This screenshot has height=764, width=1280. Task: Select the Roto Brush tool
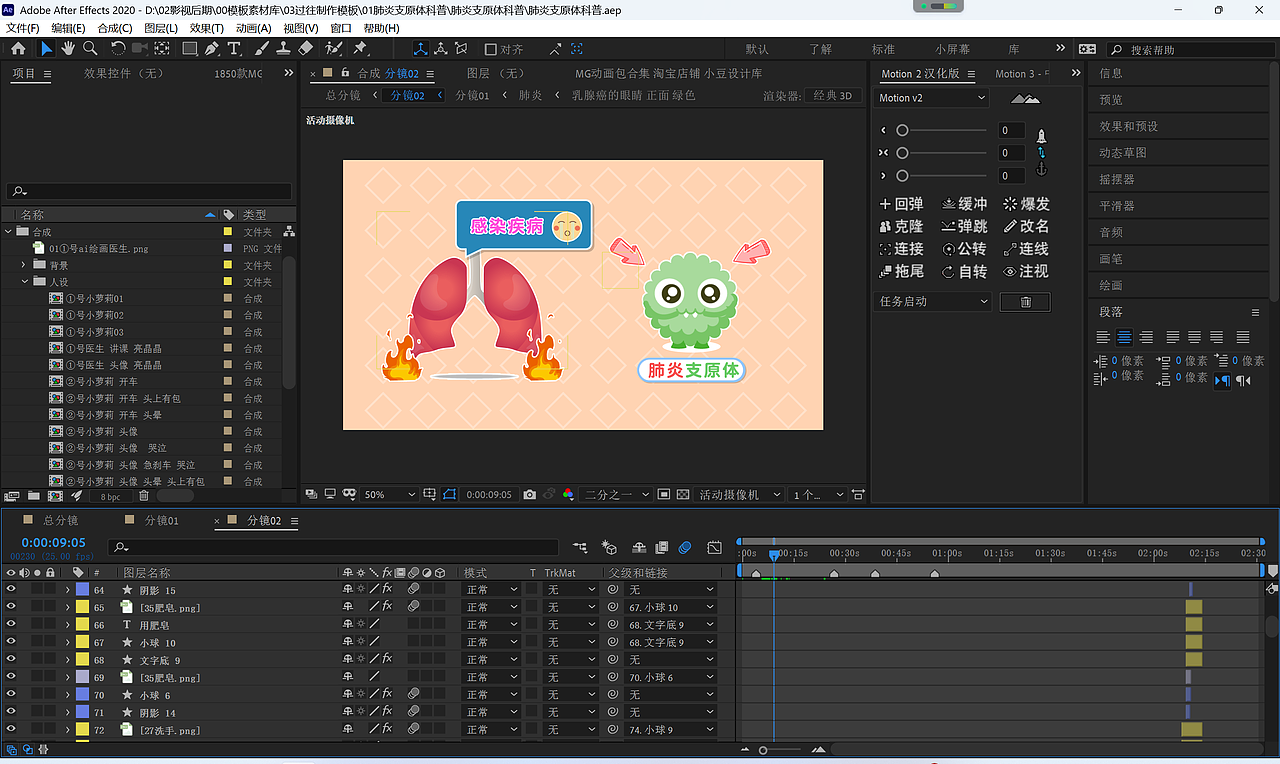point(333,48)
